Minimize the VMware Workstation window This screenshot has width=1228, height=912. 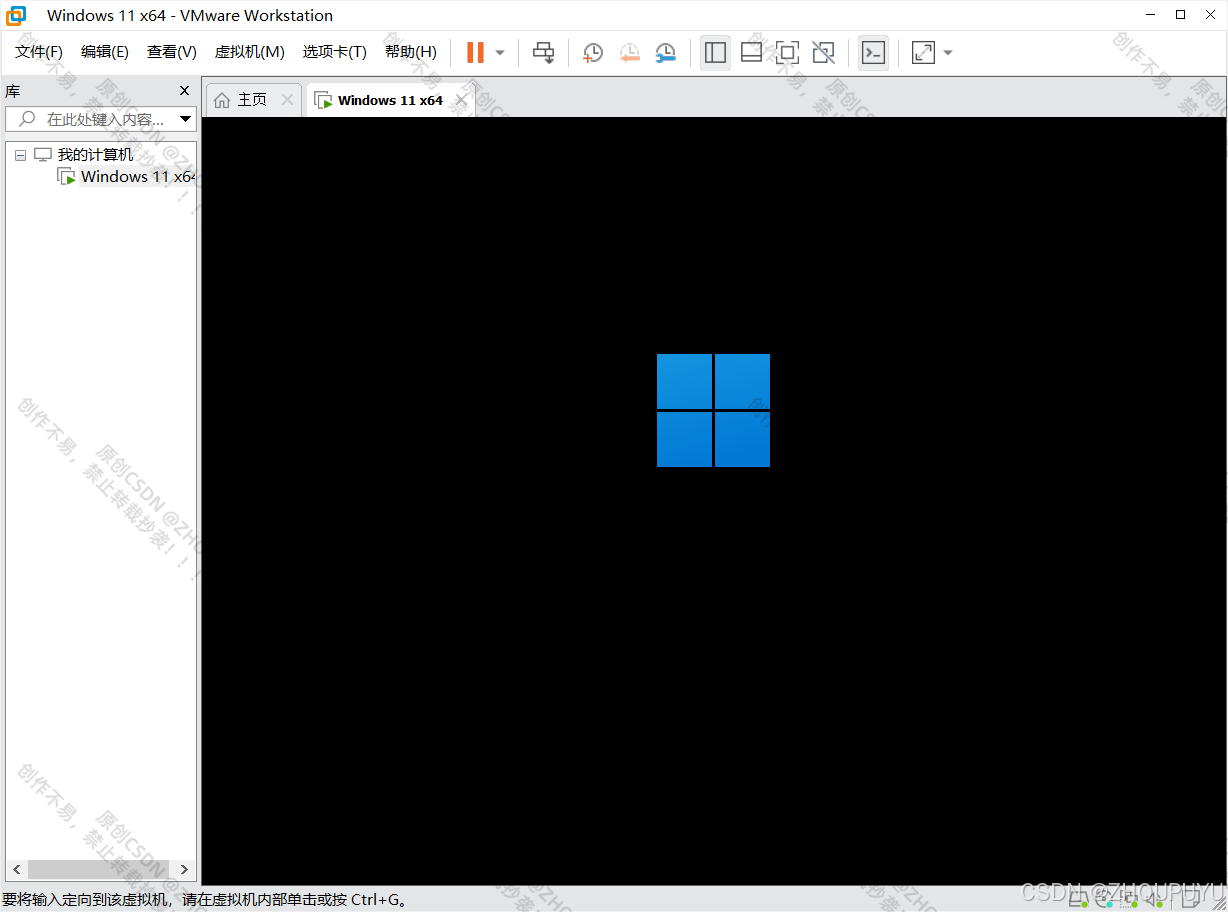pos(1150,15)
